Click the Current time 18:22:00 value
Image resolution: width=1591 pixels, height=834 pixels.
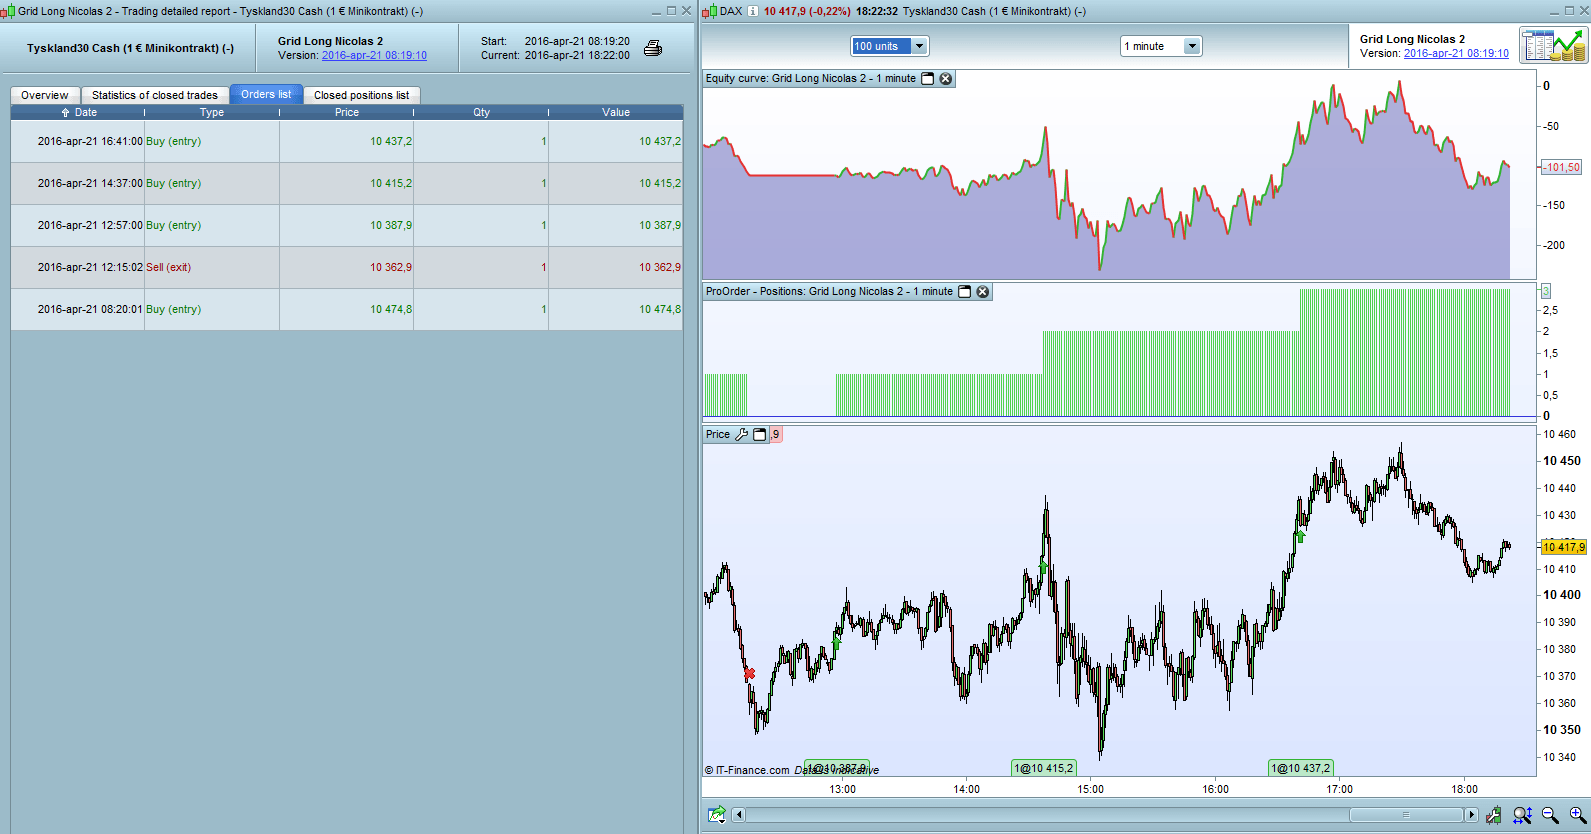[x=577, y=55]
